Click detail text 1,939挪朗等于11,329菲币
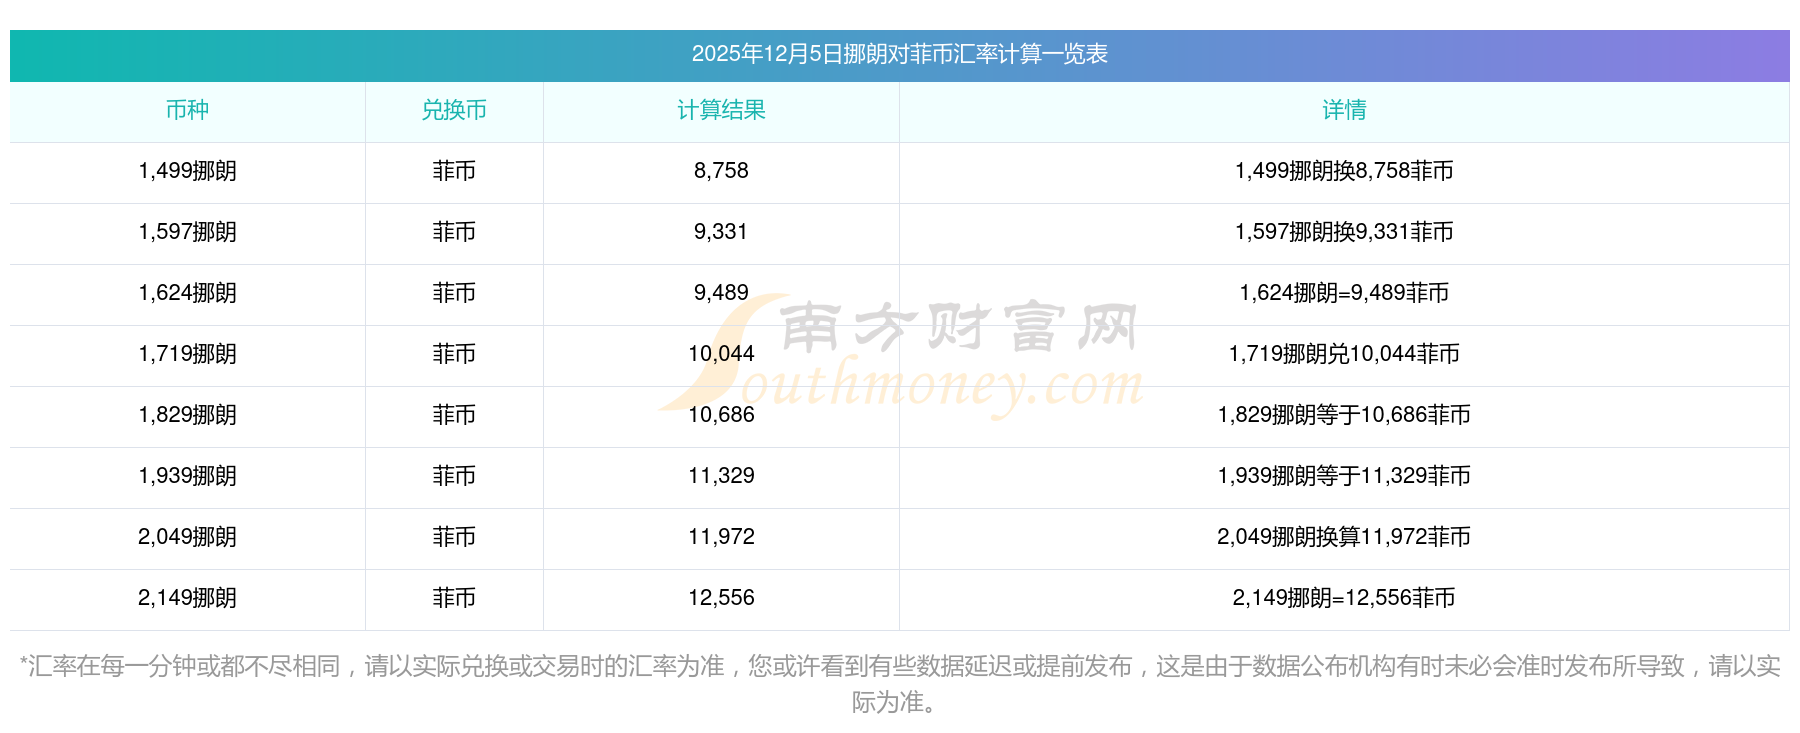The image size is (1800, 733). pos(1344,476)
